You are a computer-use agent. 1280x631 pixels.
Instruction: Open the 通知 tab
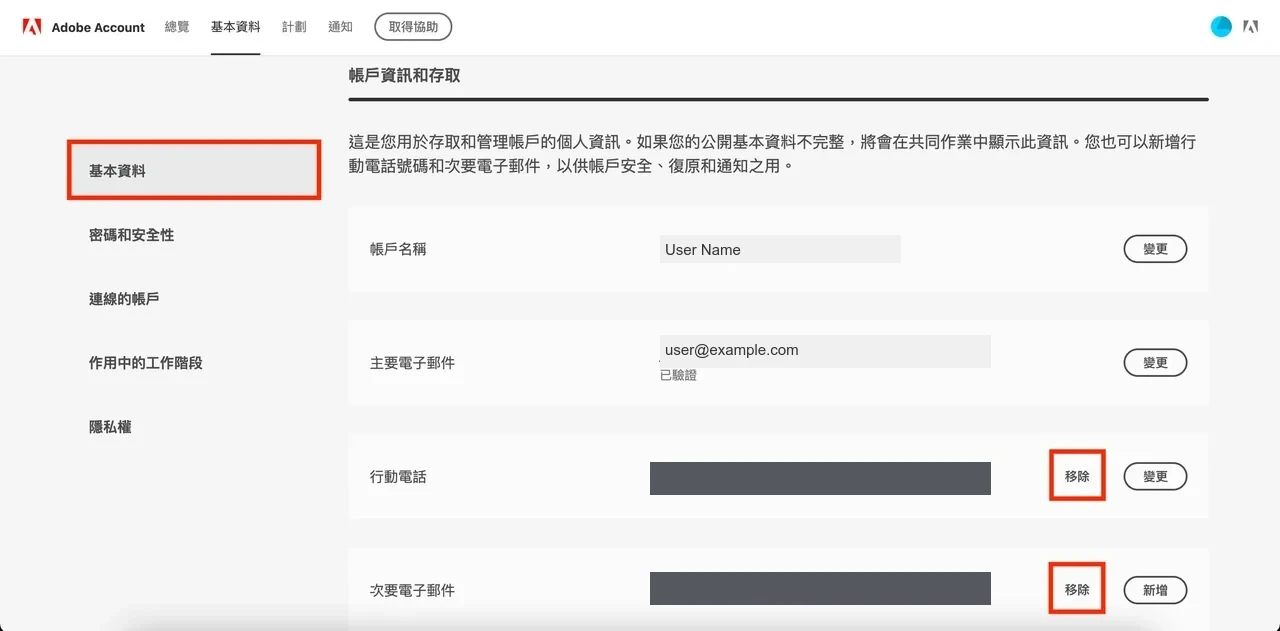(x=340, y=27)
